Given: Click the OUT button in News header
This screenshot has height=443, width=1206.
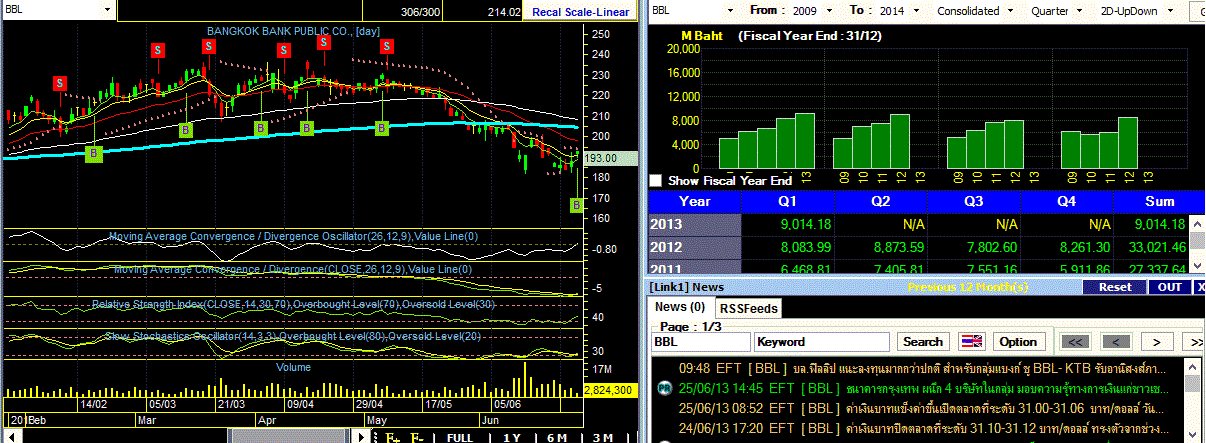Looking at the screenshot, I should pos(1168,287).
